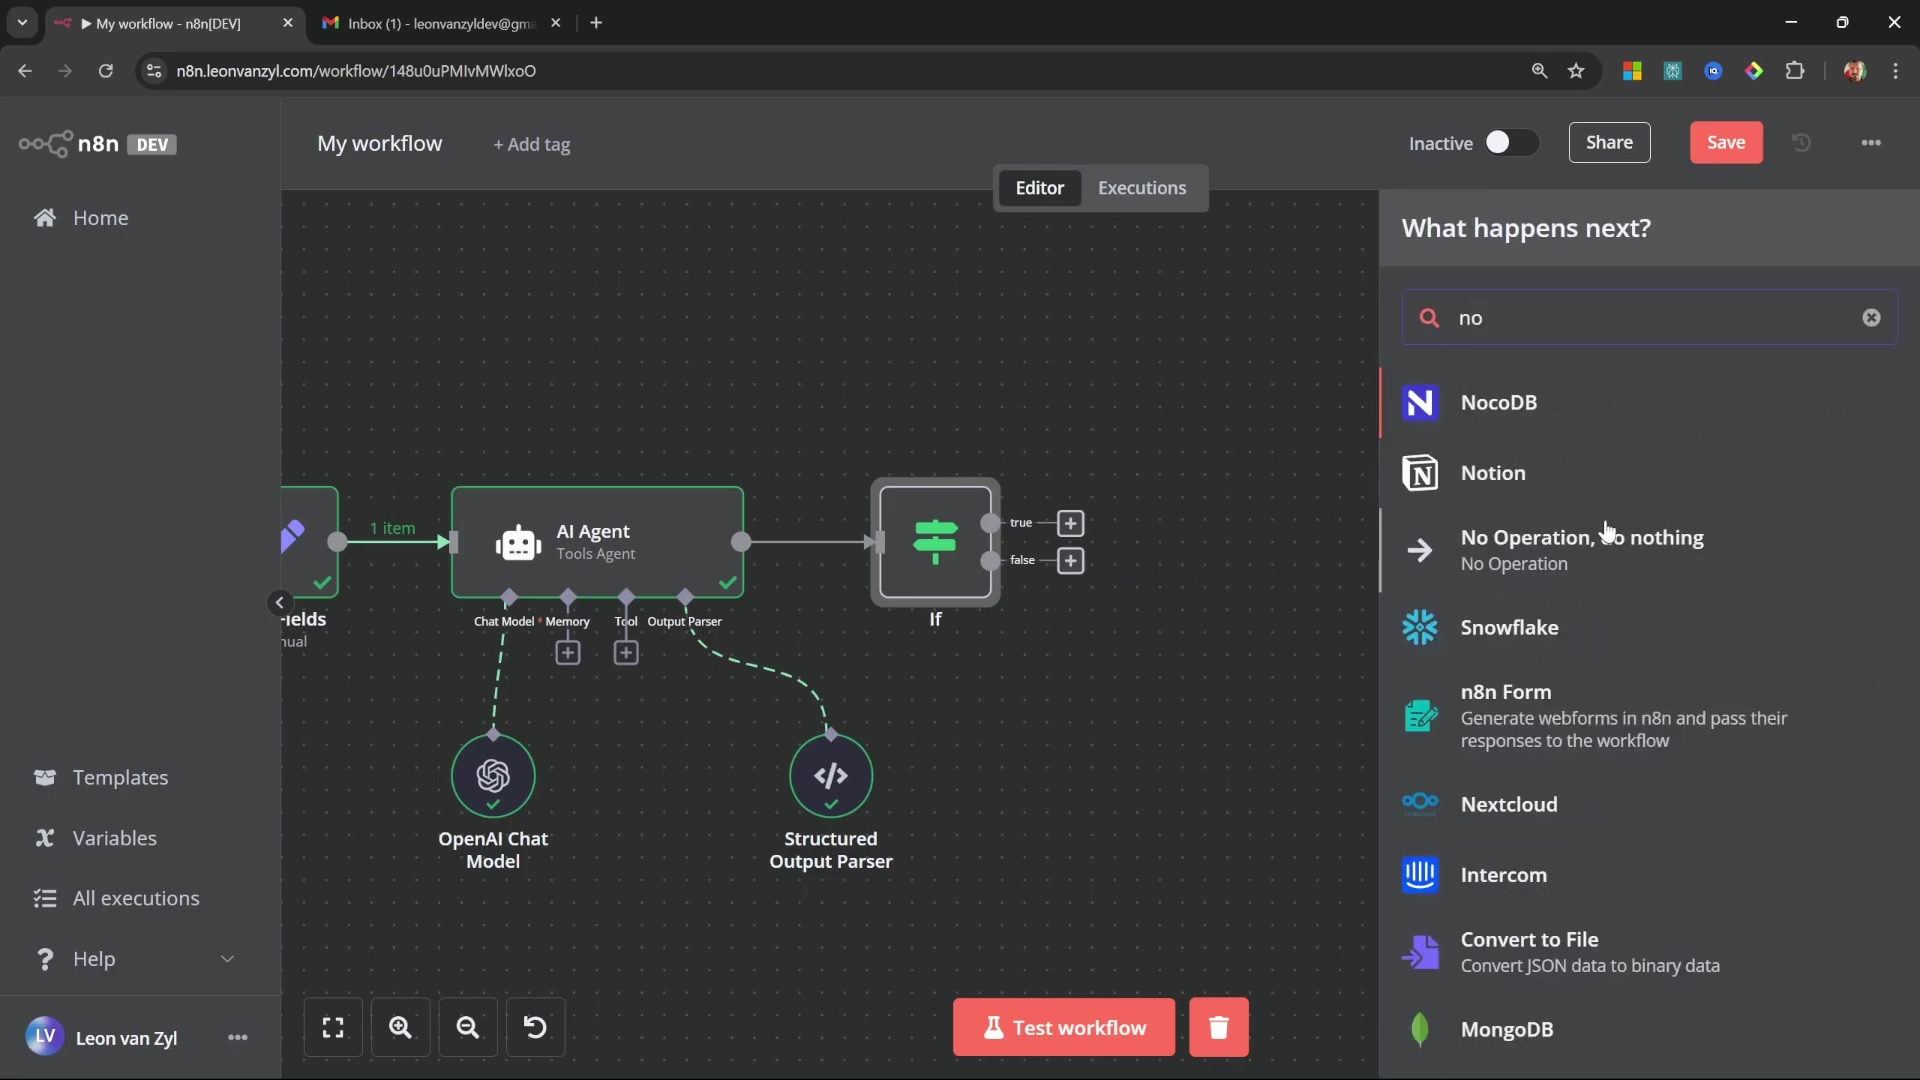
Task: Switch to the Executions tab
Action: coord(1141,188)
